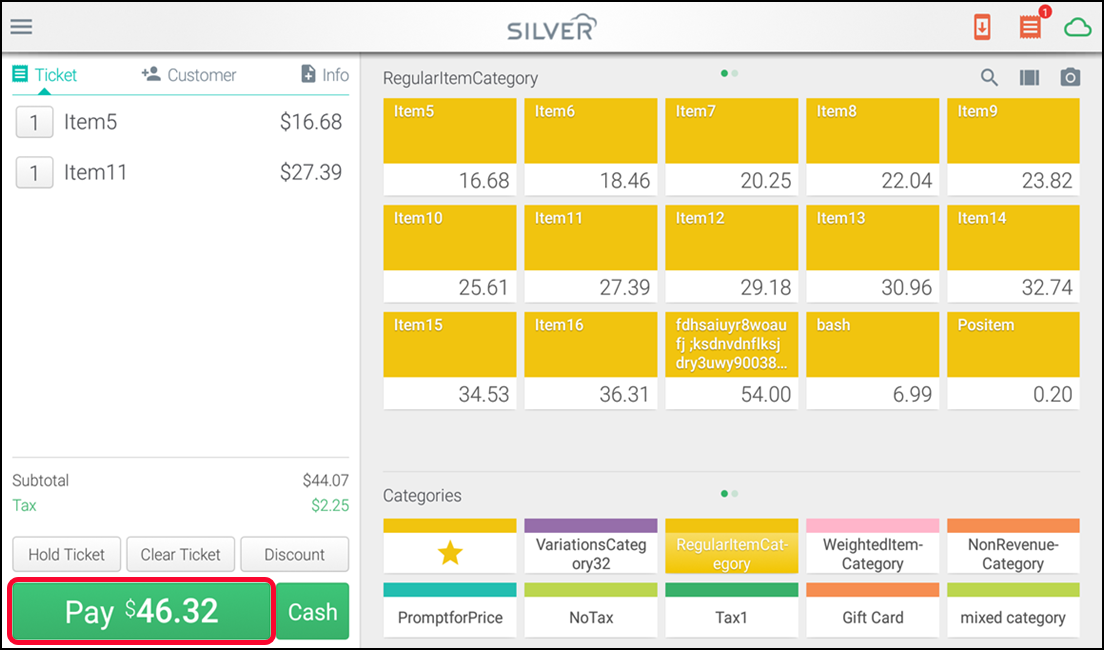Open the camera scanner icon

tap(1070, 77)
